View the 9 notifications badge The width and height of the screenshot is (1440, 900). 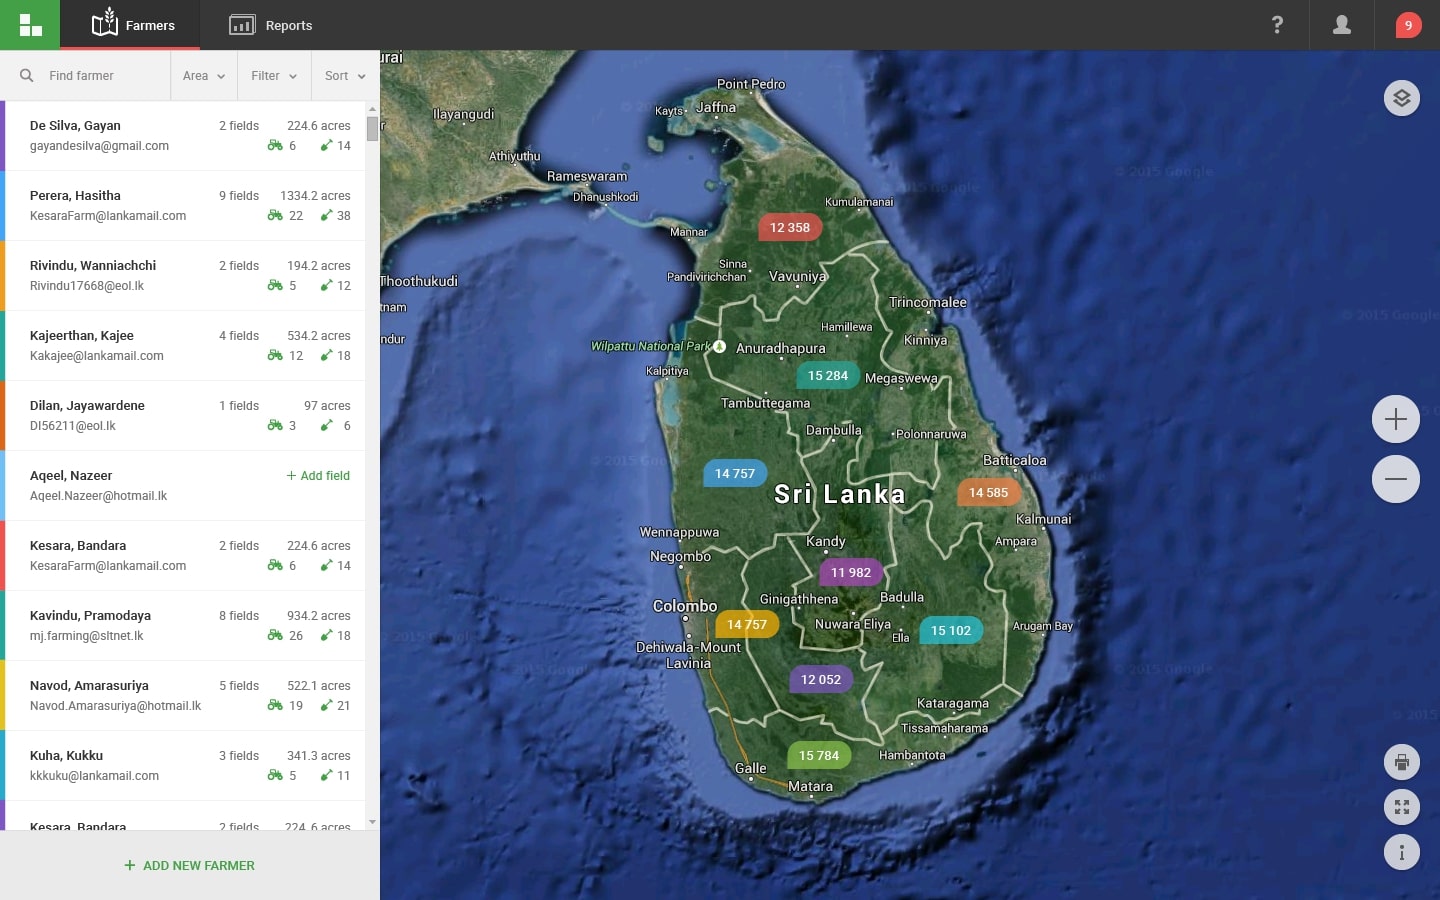(x=1408, y=25)
